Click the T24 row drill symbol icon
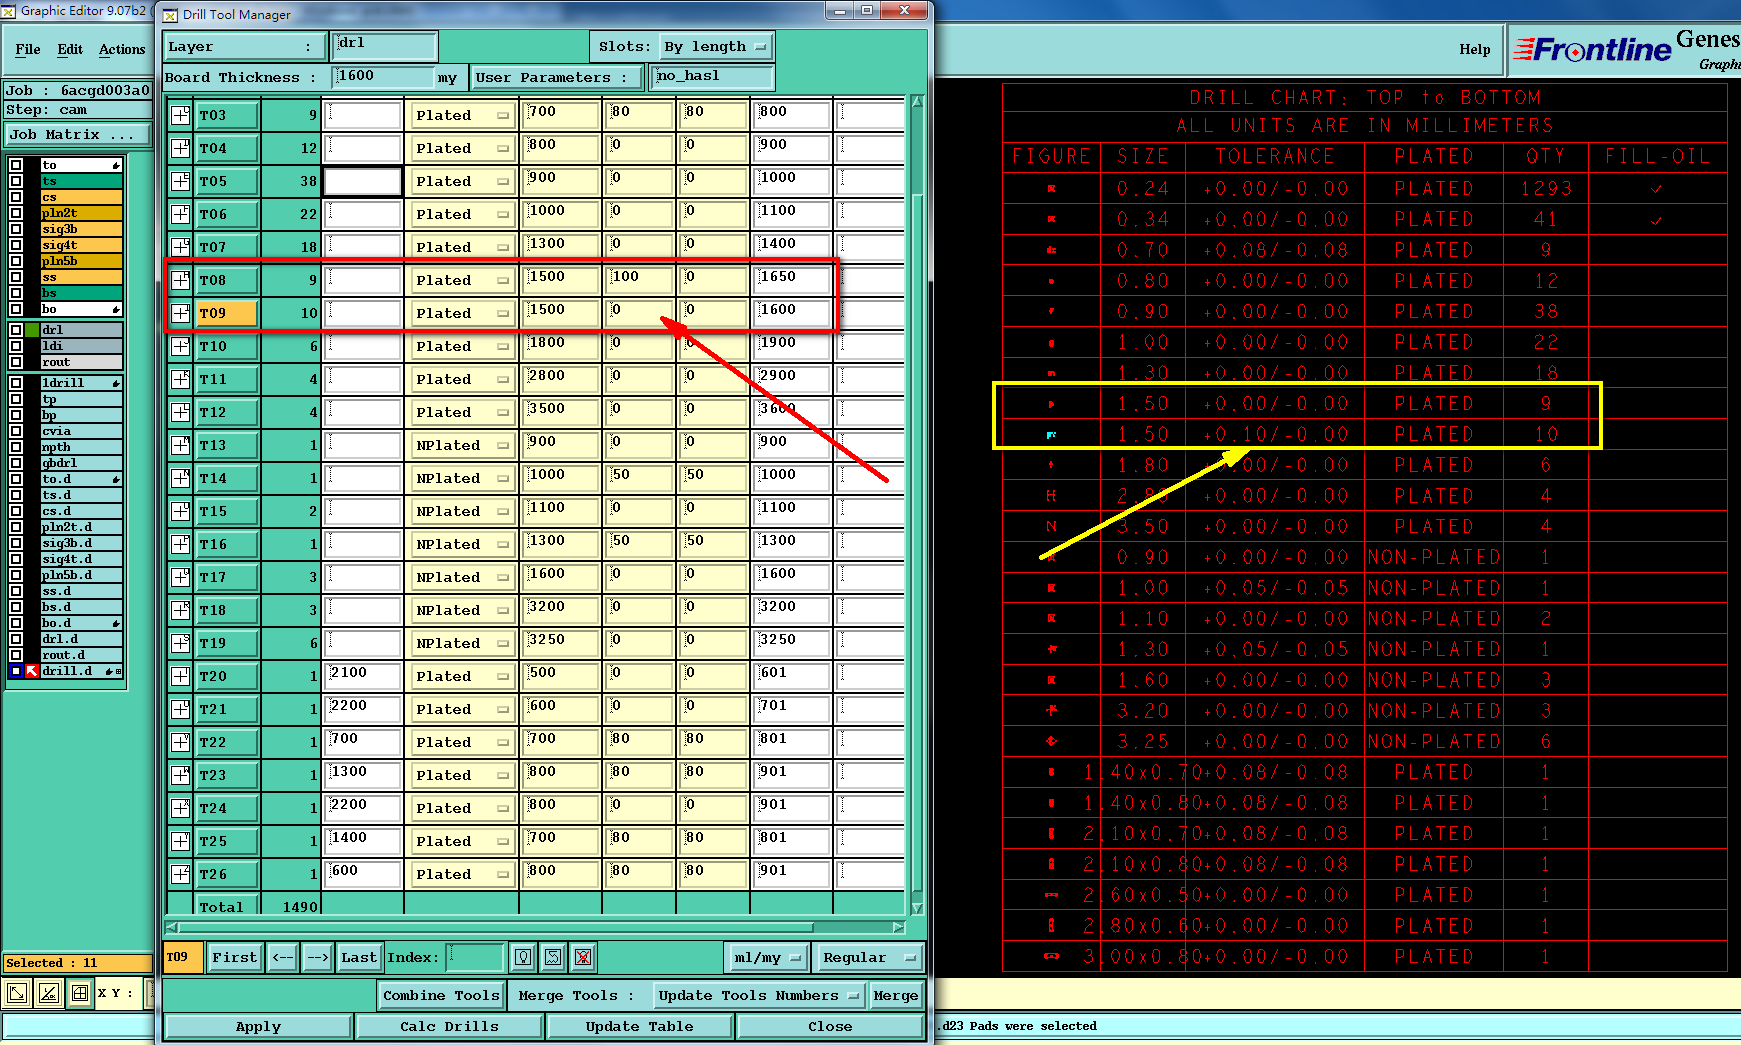1741x1045 pixels. coord(181,808)
